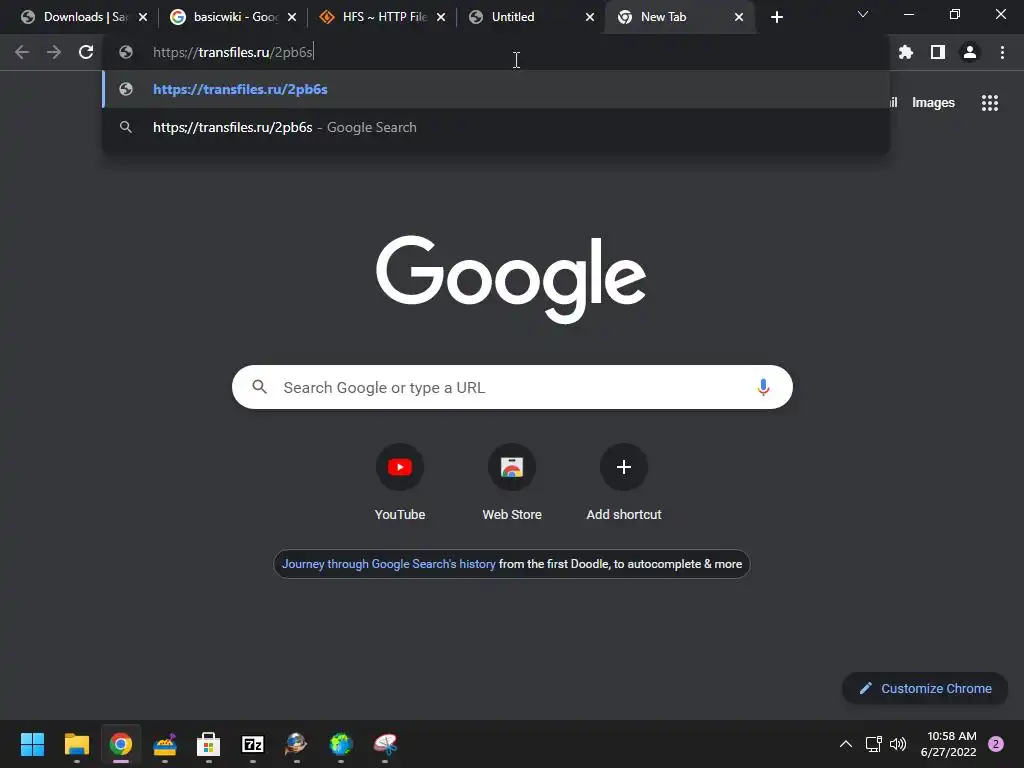Open the Google apps grid
The width and height of the screenshot is (1024, 768).
coord(989,103)
